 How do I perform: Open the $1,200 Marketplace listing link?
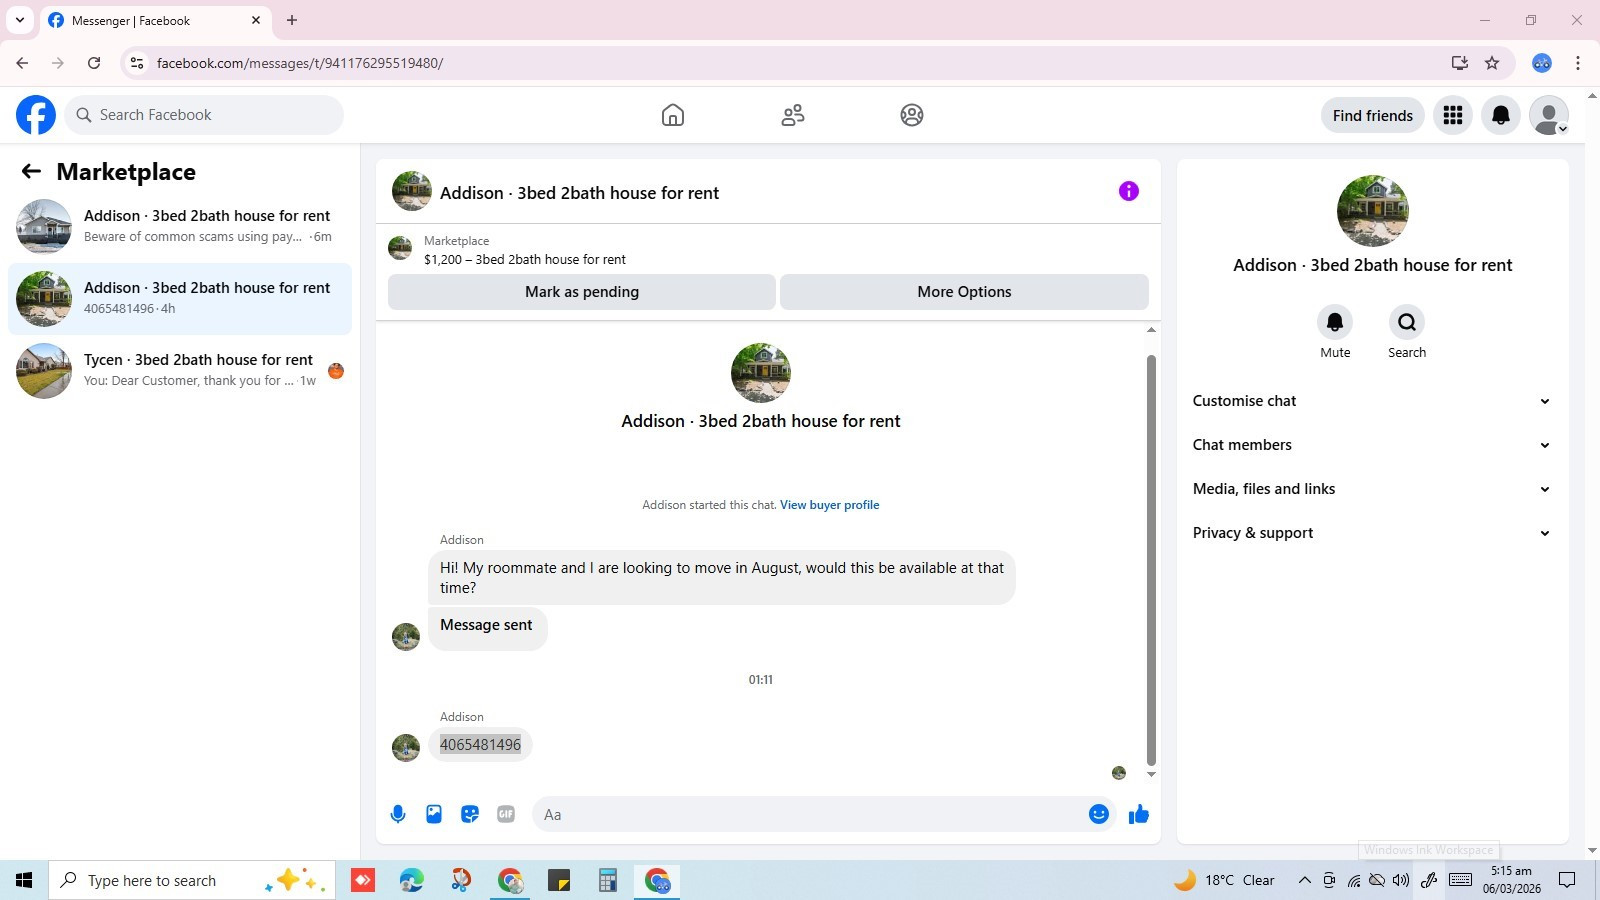click(525, 259)
